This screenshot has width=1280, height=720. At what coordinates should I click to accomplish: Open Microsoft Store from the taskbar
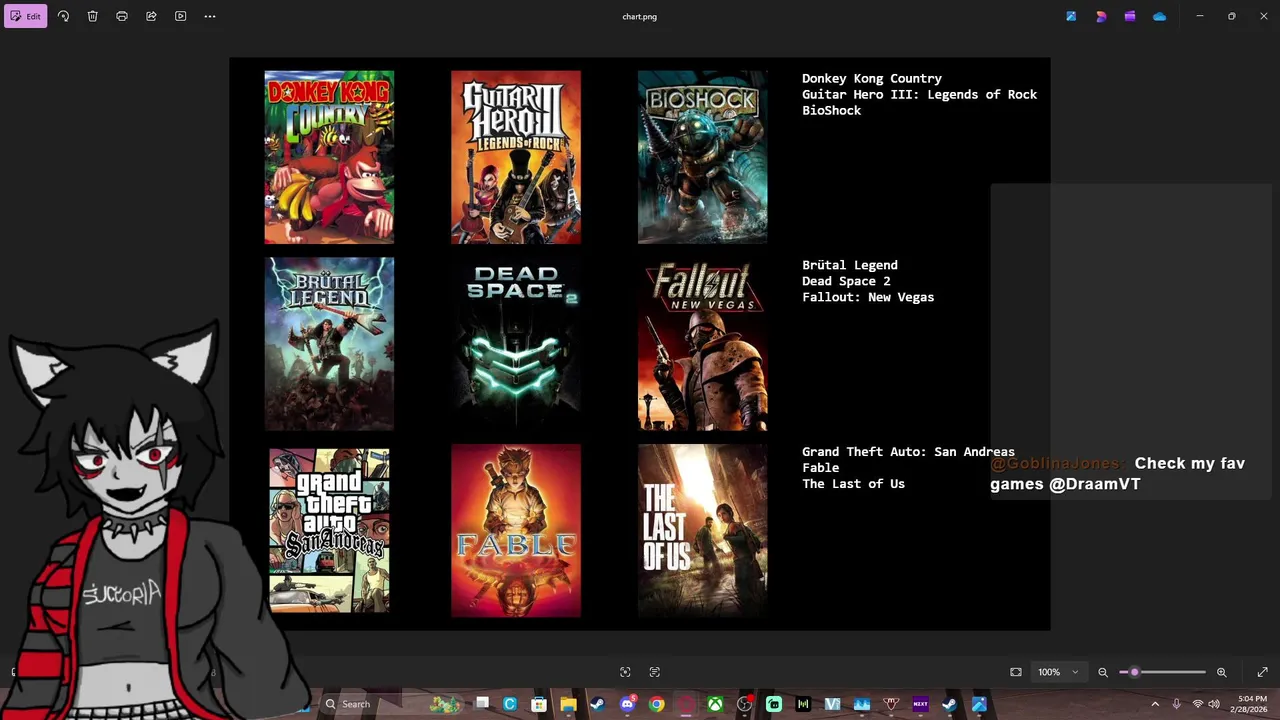click(539, 704)
